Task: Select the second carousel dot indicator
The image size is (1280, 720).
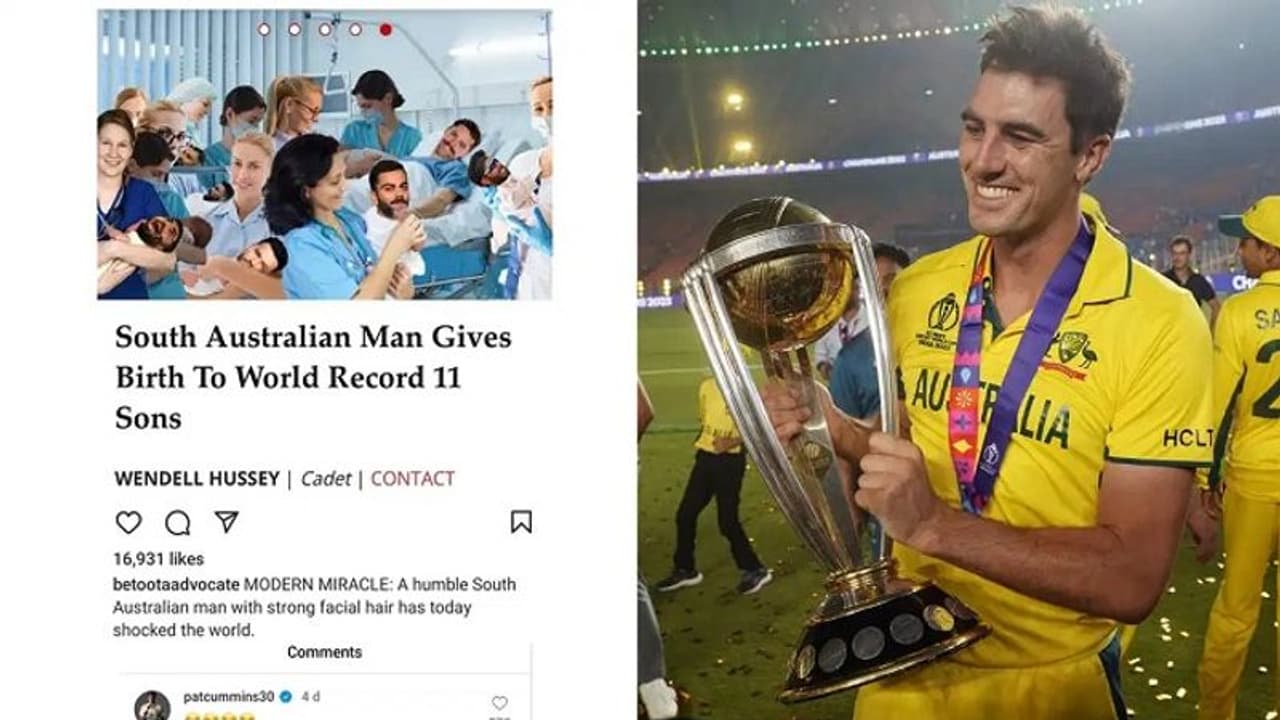Action: (x=294, y=29)
